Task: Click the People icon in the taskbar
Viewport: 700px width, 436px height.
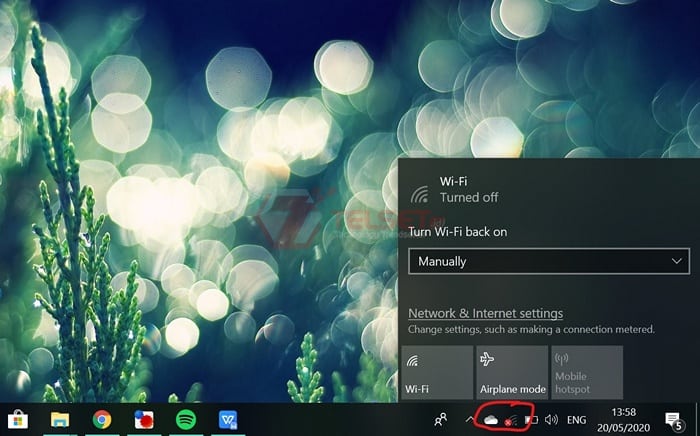Action: click(441, 420)
